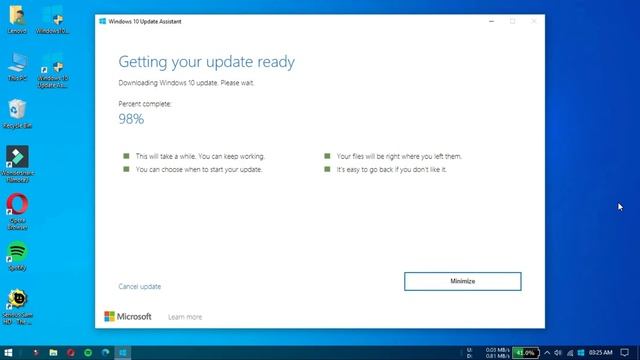Screen dimensions: 640x360
Task: Click the Microsoft logo in footer
Action: pyautogui.click(x=127, y=316)
